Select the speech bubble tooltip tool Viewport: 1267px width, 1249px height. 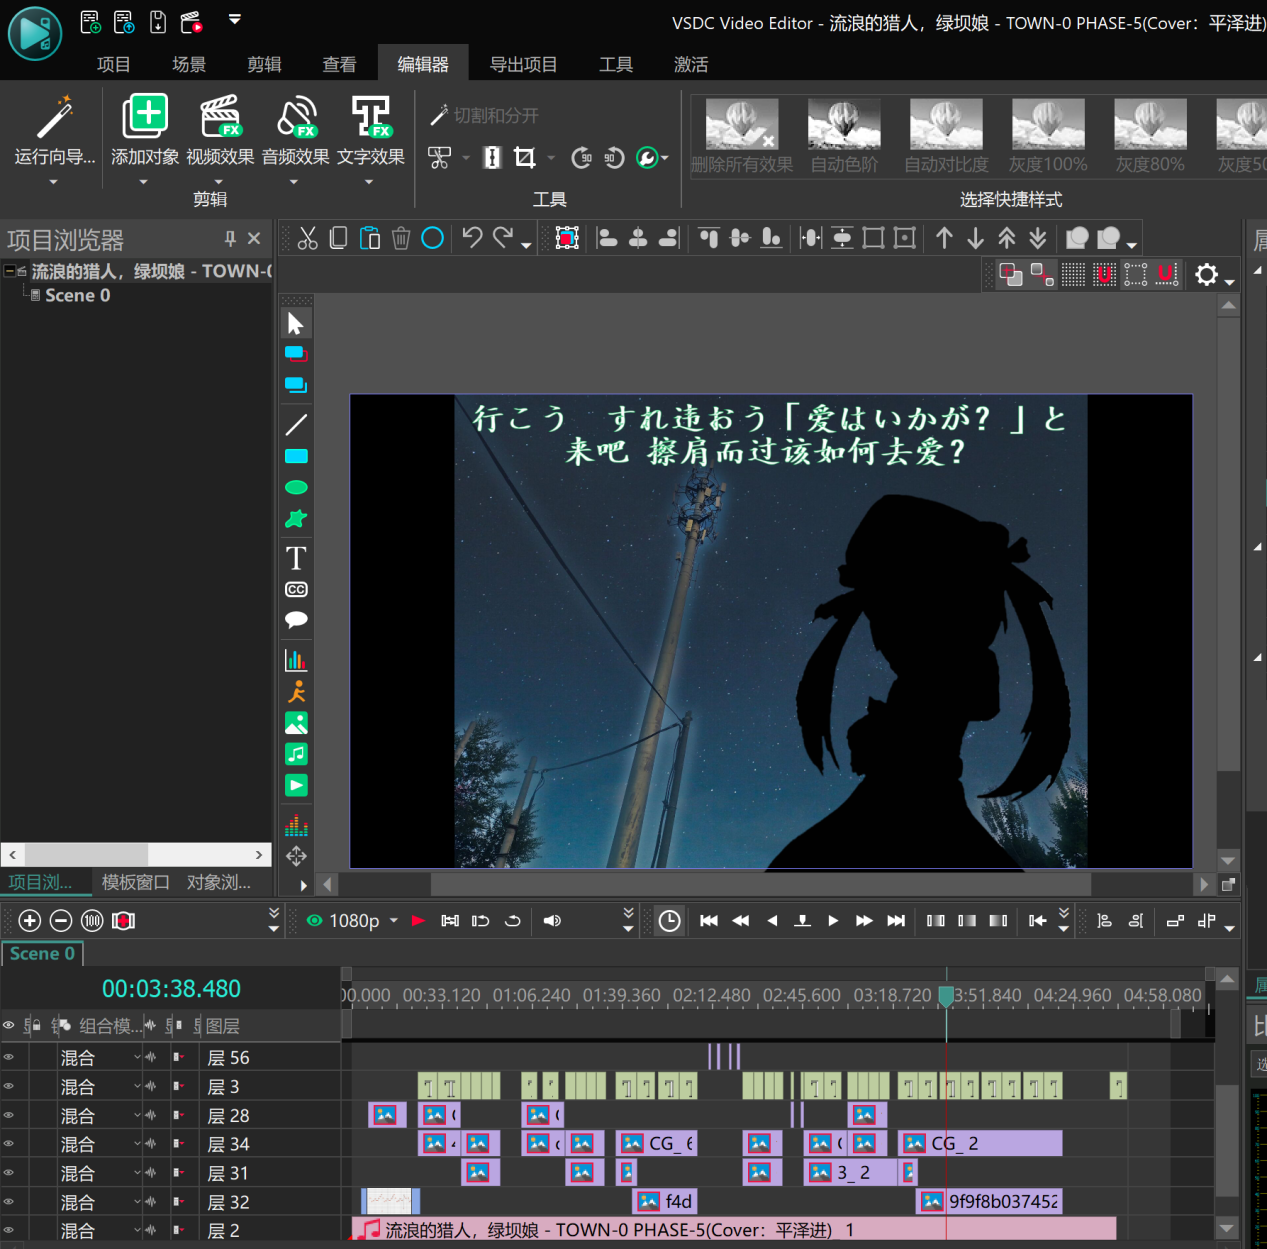[x=296, y=620]
